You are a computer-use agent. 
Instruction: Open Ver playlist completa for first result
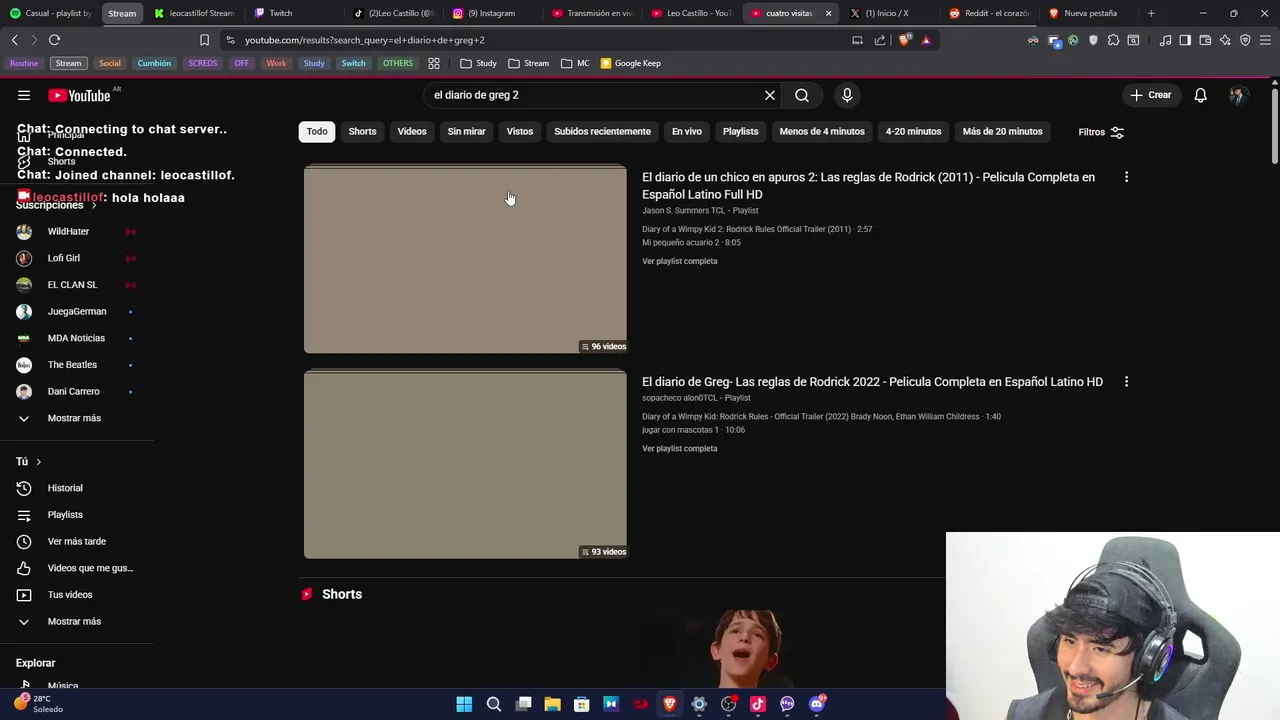click(680, 261)
